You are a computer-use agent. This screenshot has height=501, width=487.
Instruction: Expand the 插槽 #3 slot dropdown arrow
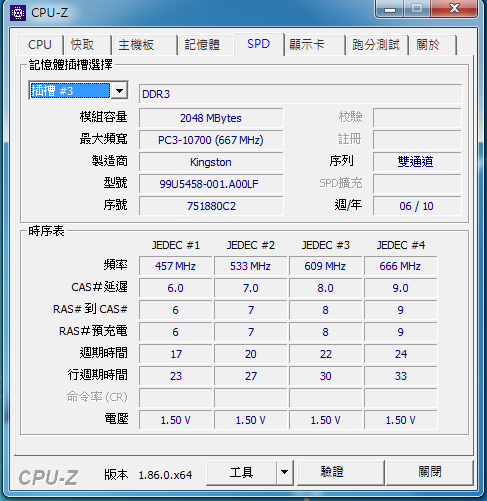pyautogui.click(x=119, y=90)
